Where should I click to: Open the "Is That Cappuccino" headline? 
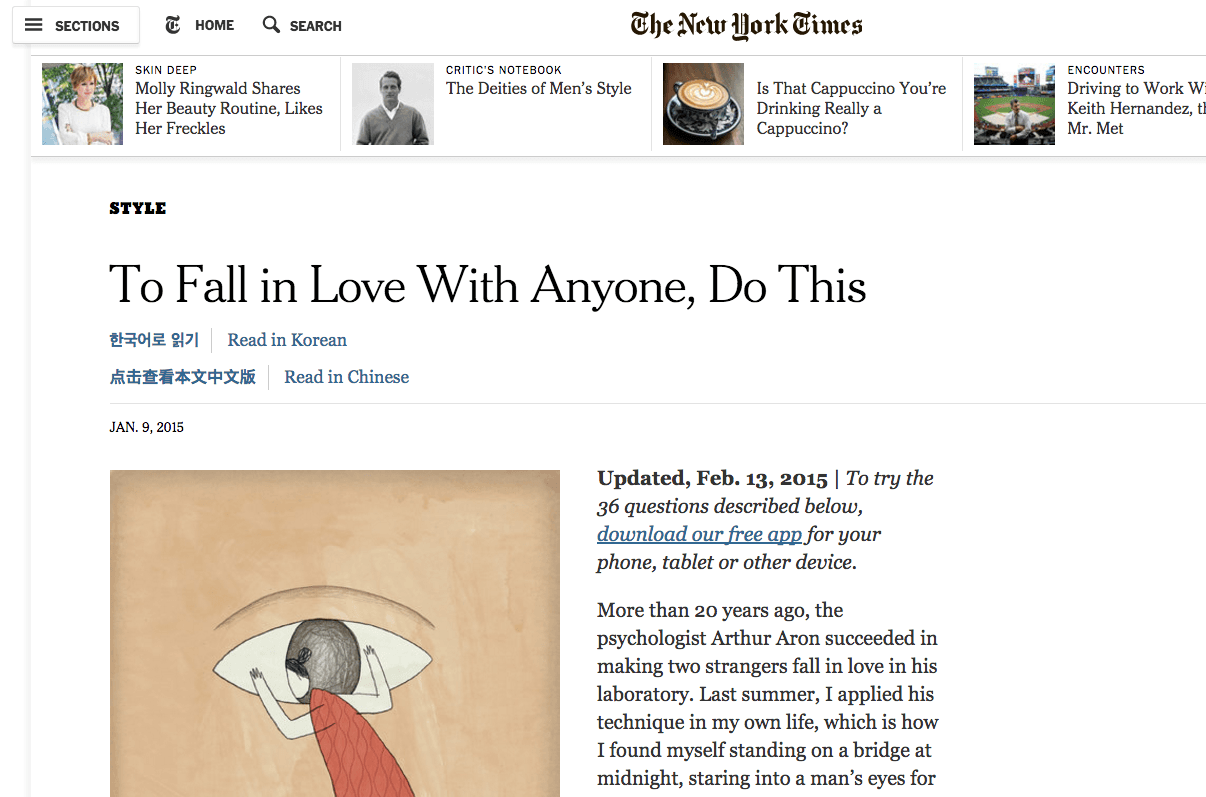(x=851, y=108)
